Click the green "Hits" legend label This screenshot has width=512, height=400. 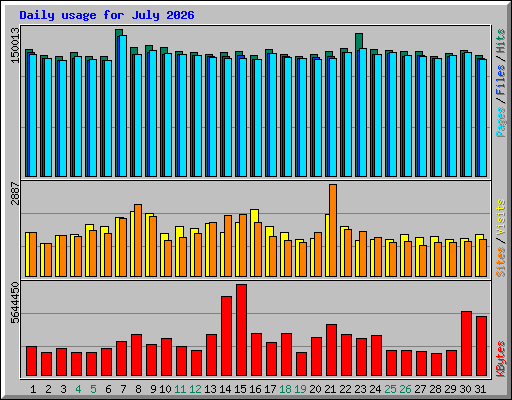(501, 42)
